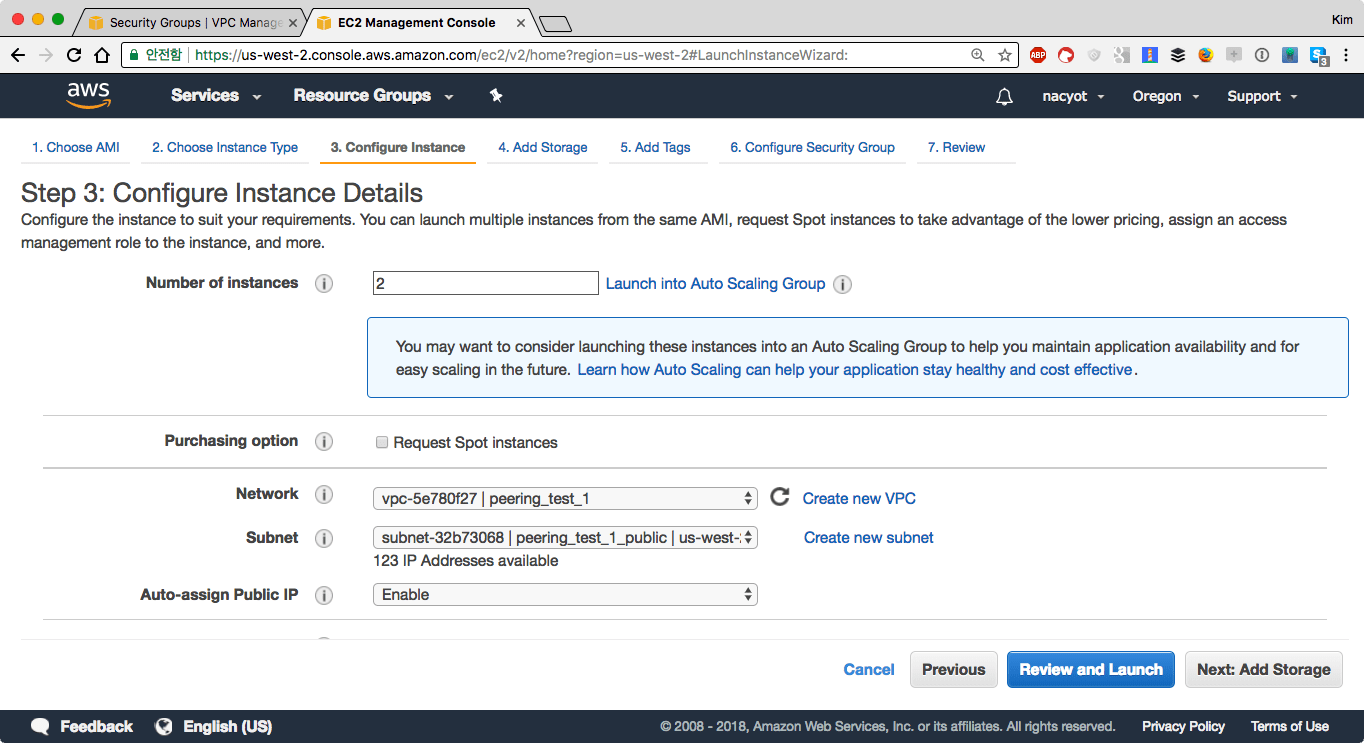Open the Auto-assign Public IP dropdown
1364x743 pixels.
[x=565, y=595]
